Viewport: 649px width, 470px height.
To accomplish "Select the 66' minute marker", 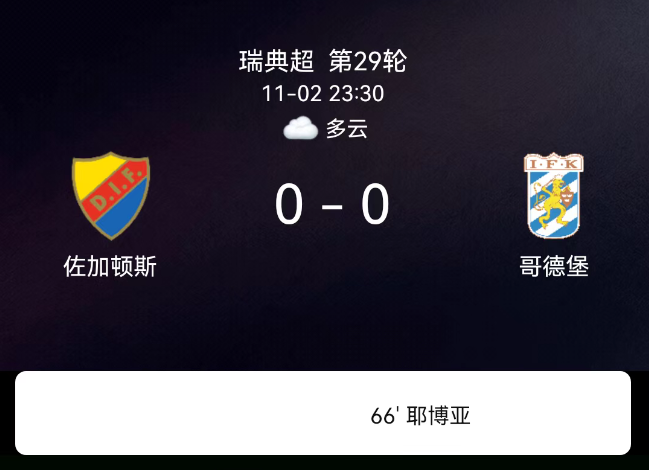I will [385, 416].
